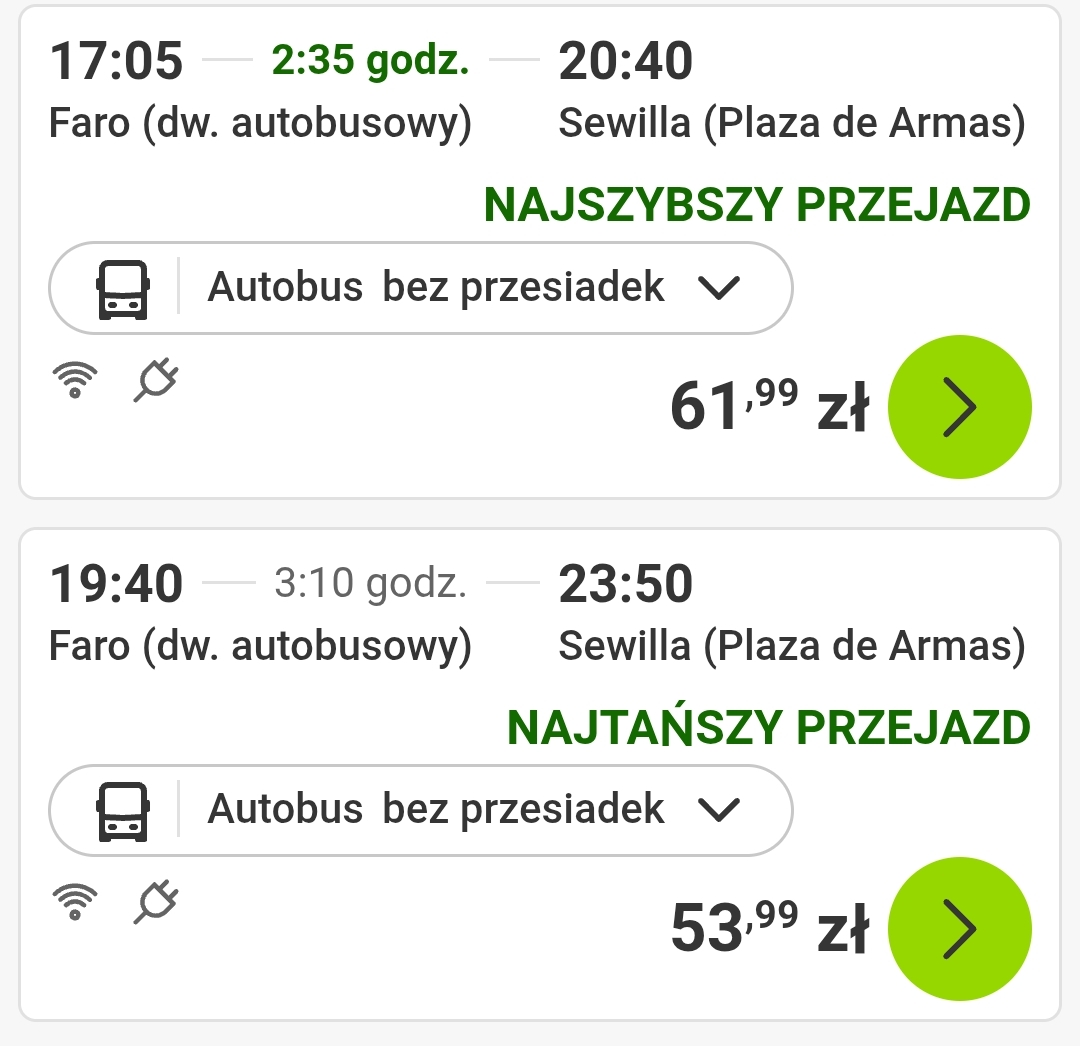This screenshot has width=1080, height=1046.
Task: Open the 17:05 Autobus bez przesiadek details dropdown
Action: coord(421,288)
